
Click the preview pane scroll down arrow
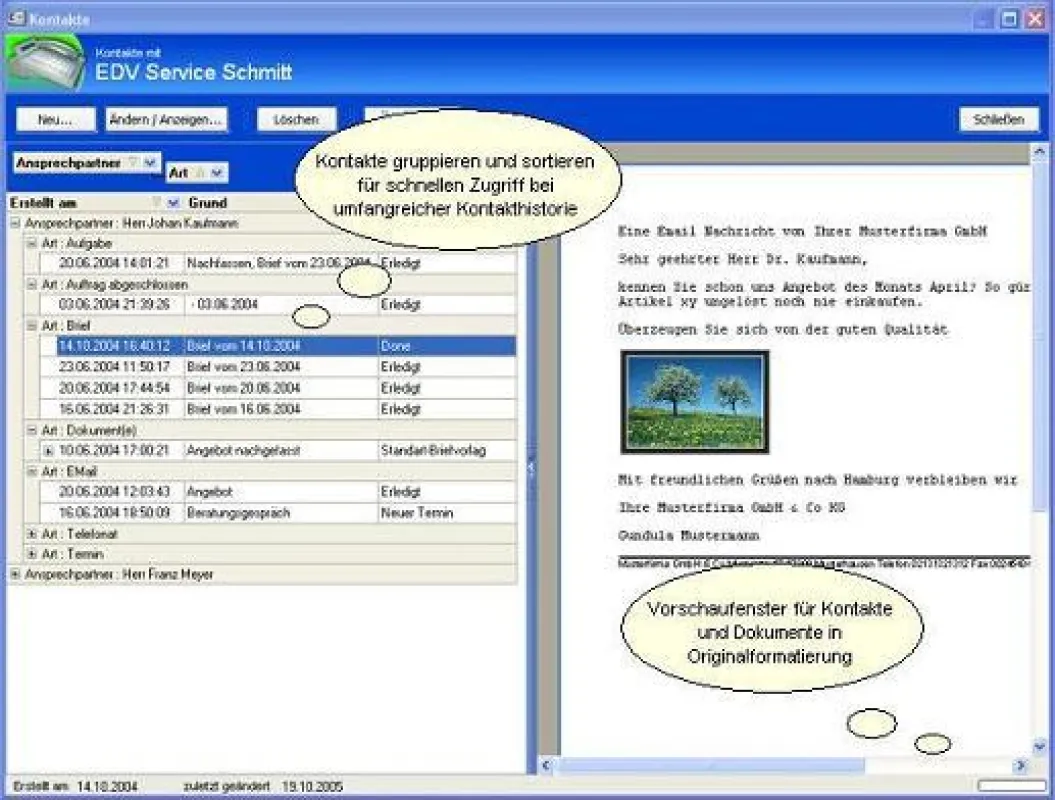(x=1040, y=746)
